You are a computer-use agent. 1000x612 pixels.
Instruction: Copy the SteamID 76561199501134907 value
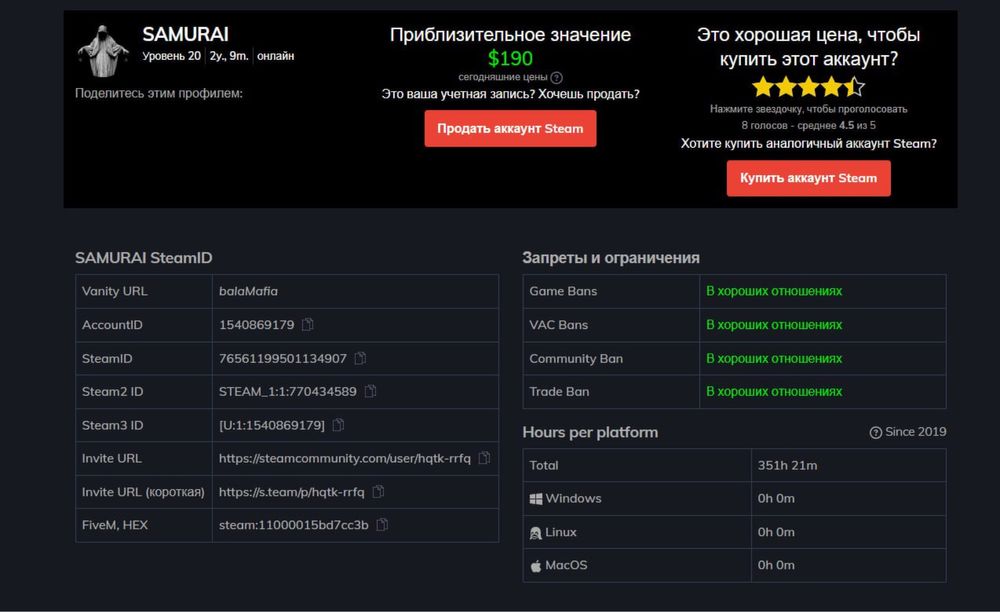[x=360, y=358]
